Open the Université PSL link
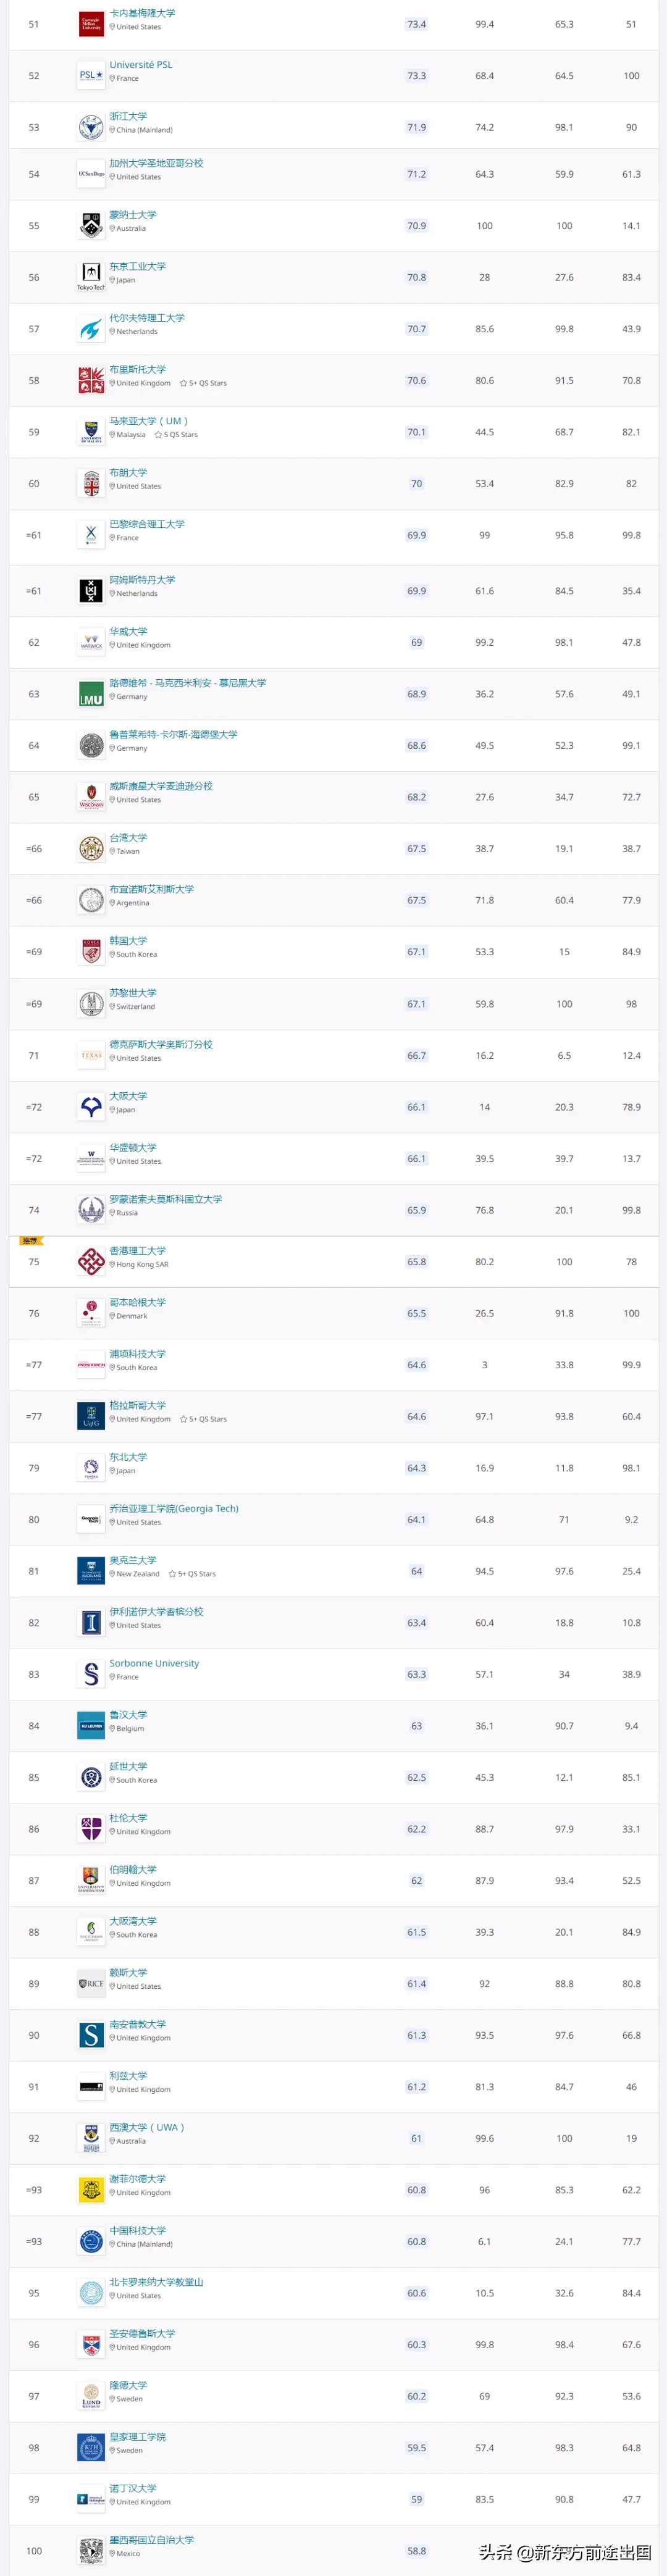This screenshot has width=667, height=2576. point(141,65)
